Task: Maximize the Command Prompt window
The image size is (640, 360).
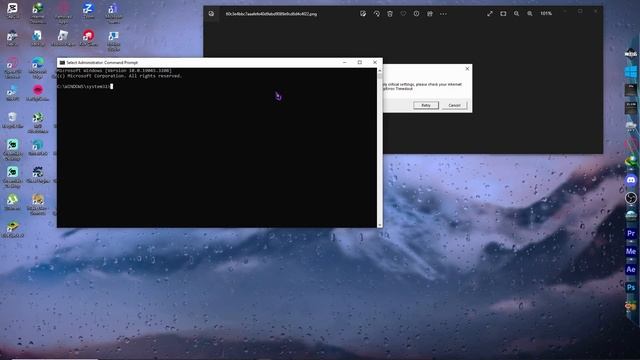Action: tap(360, 62)
